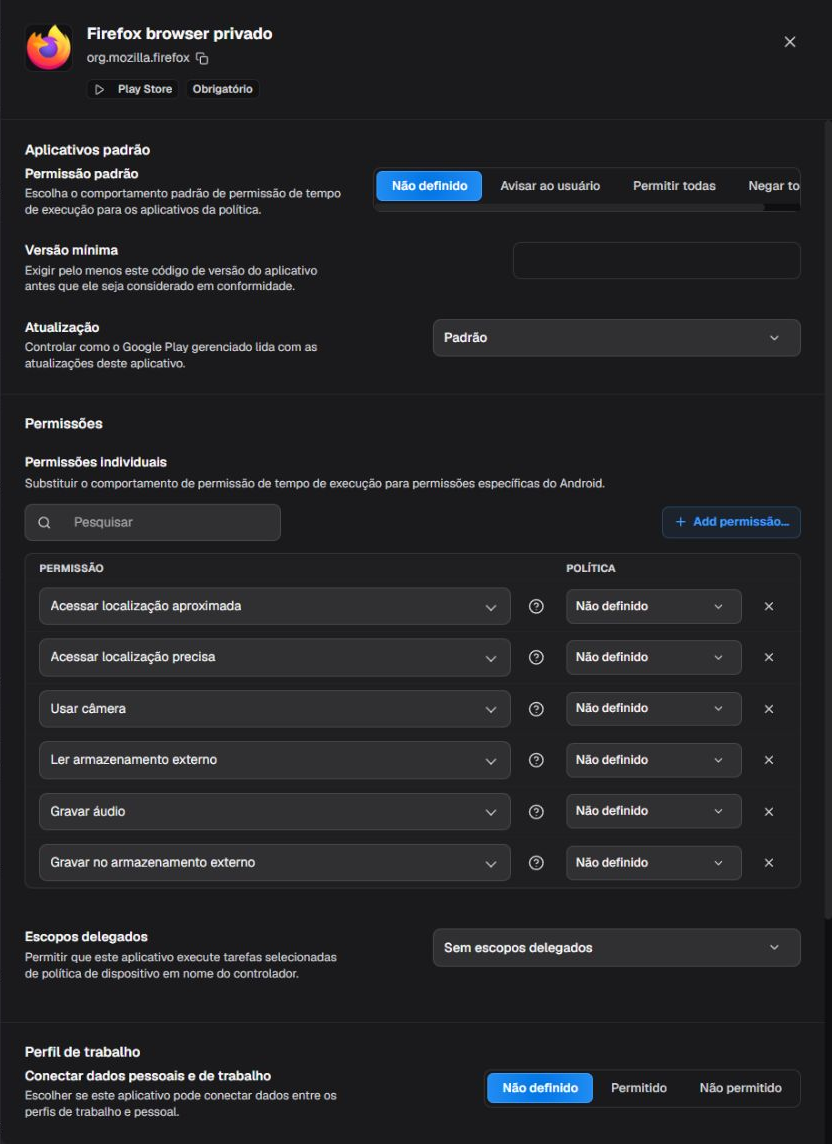Remove the Ler armazenamento externo permission row
The height and width of the screenshot is (1144, 832).
click(x=769, y=760)
